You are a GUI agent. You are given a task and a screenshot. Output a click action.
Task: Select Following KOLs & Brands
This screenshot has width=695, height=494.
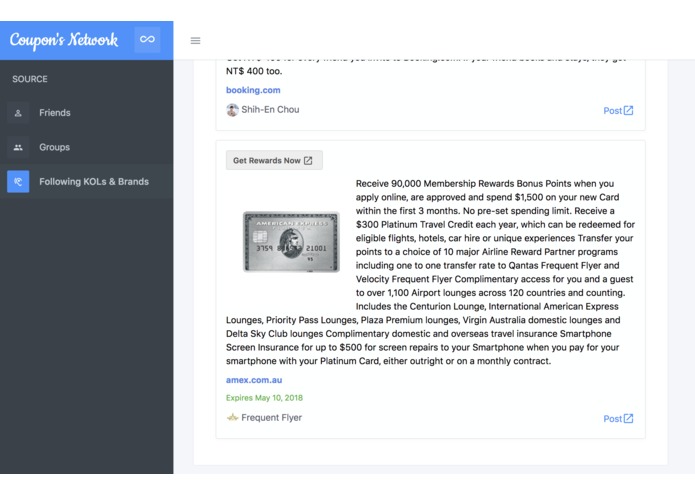pyautogui.click(x=86, y=182)
